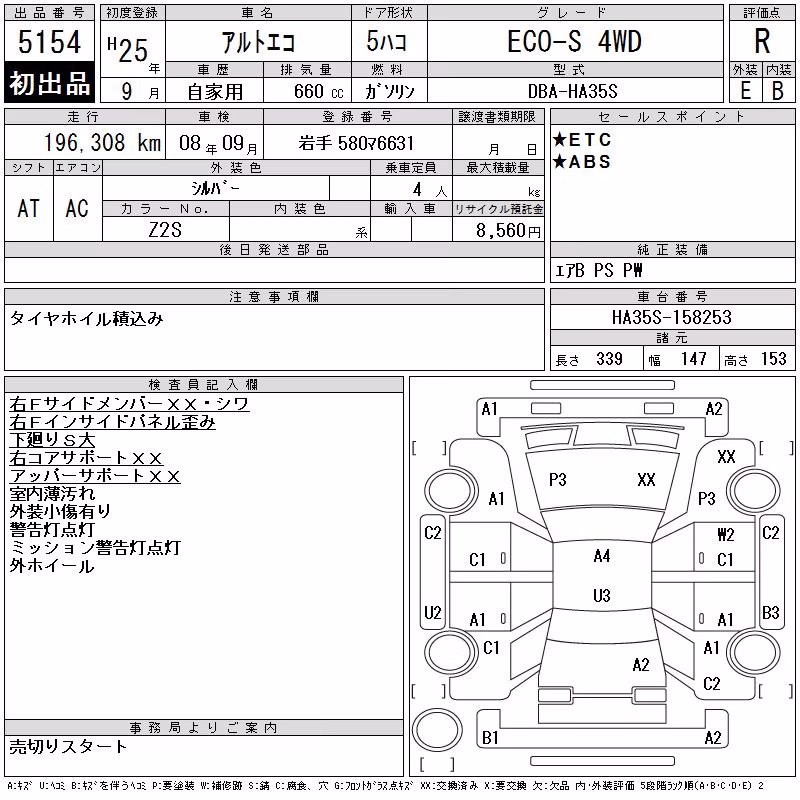
Task: Click the W2 mark on the diagram
Action: 726,534
